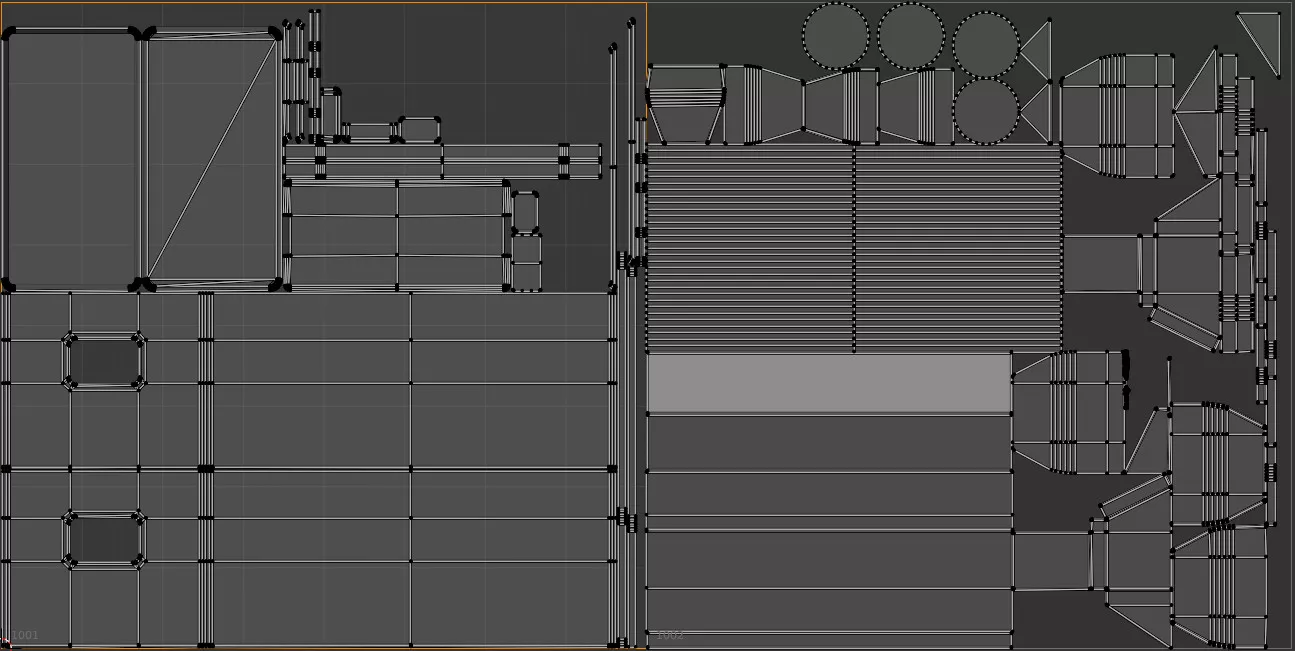1295x651 pixels.
Task: Select the lower triangle beside the circles
Action: [x=1038, y=112]
